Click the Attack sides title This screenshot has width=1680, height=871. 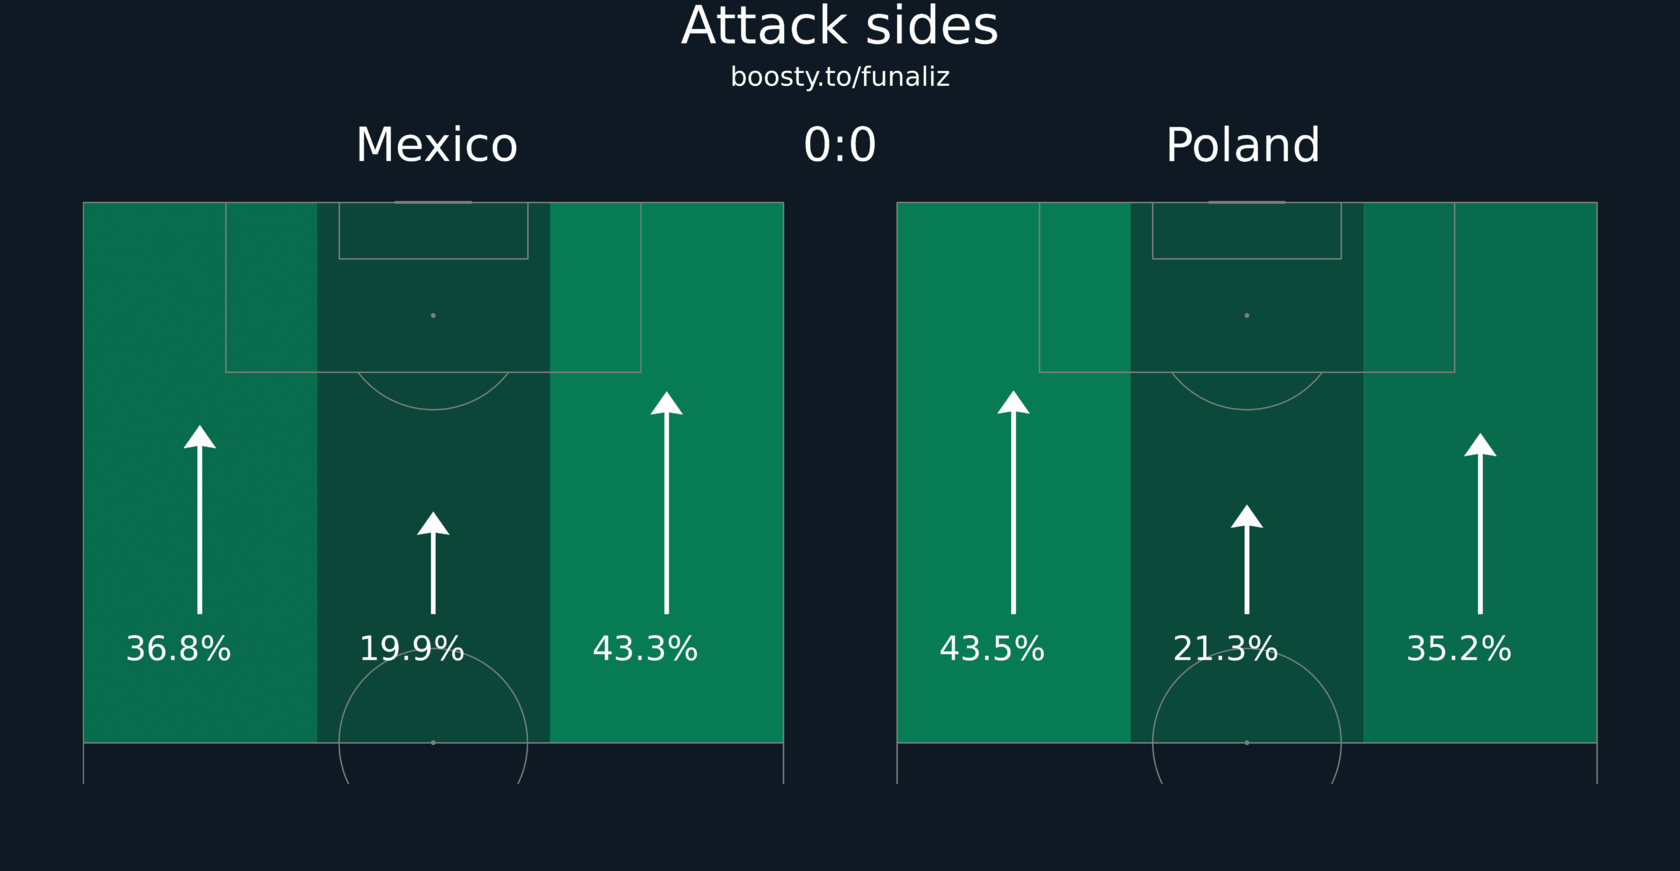[840, 26]
